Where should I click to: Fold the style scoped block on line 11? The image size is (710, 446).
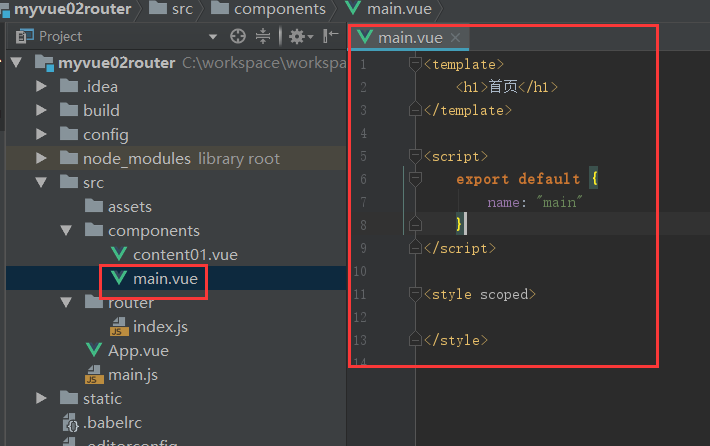(x=415, y=294)
